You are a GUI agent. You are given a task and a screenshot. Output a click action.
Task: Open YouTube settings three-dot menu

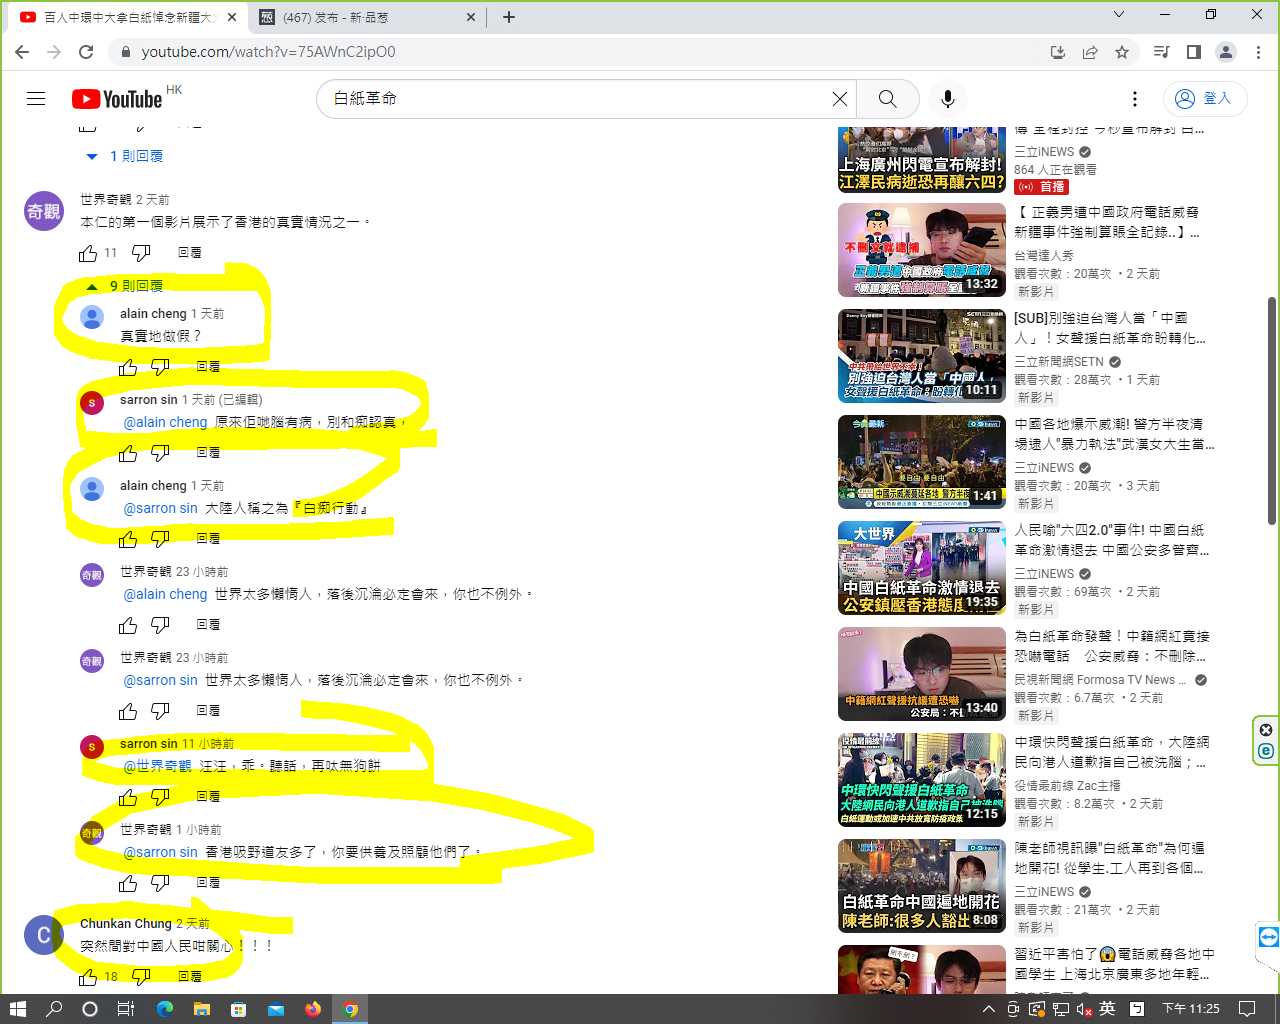click(1134, 99)
